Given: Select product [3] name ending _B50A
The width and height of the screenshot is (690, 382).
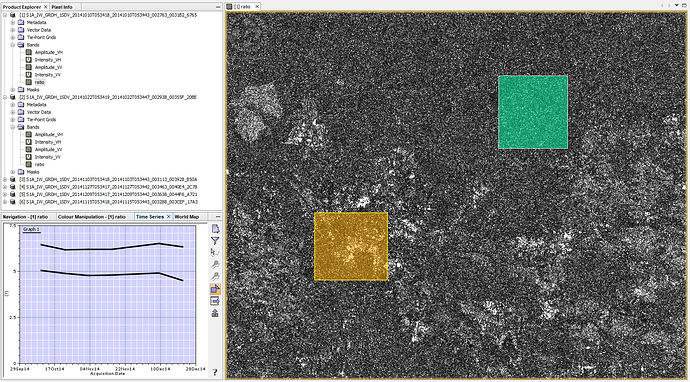Looking at the screenshot, I should point(108,180).
